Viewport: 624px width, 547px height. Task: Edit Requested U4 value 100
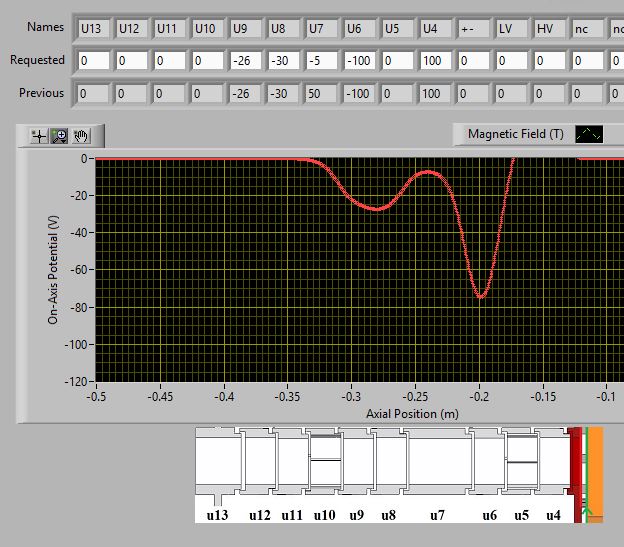coord(436,60)
